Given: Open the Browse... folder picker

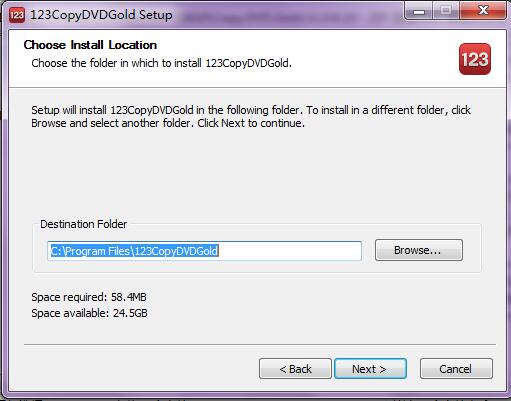Looking at the screenshot, I should (x=419, y=250).
